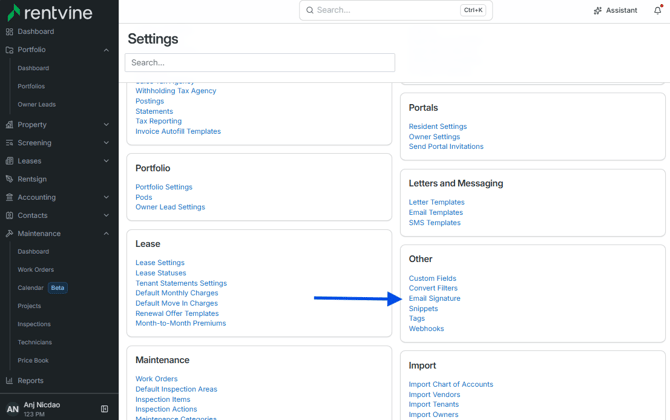Open Tenant Statements Settings link
Image resolution: width=670 pixels, height=420 pixels.
tap(181, 283)
